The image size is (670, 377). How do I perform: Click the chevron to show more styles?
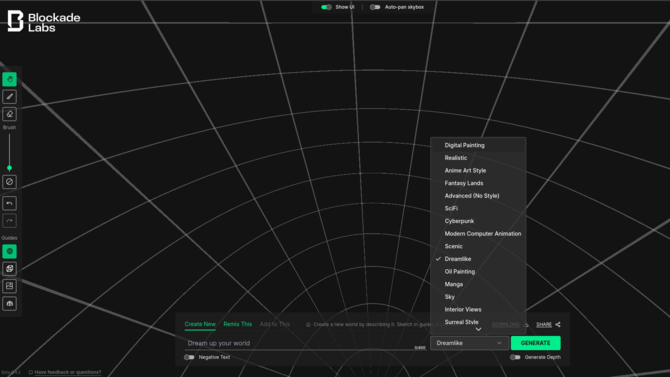click(x=478, y=329)
